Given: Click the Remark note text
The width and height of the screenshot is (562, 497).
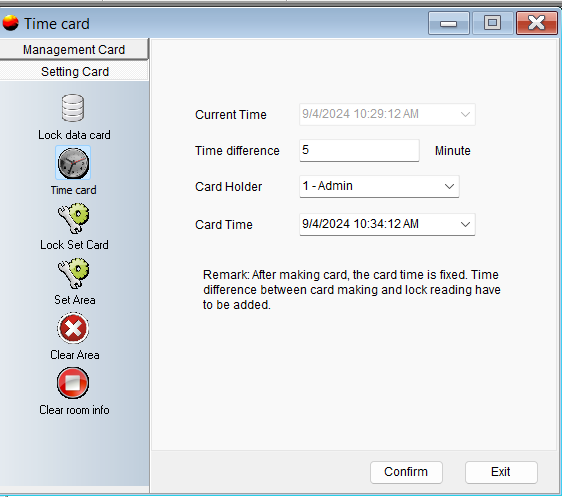Looking at the screenshot, I should [351, 290].
